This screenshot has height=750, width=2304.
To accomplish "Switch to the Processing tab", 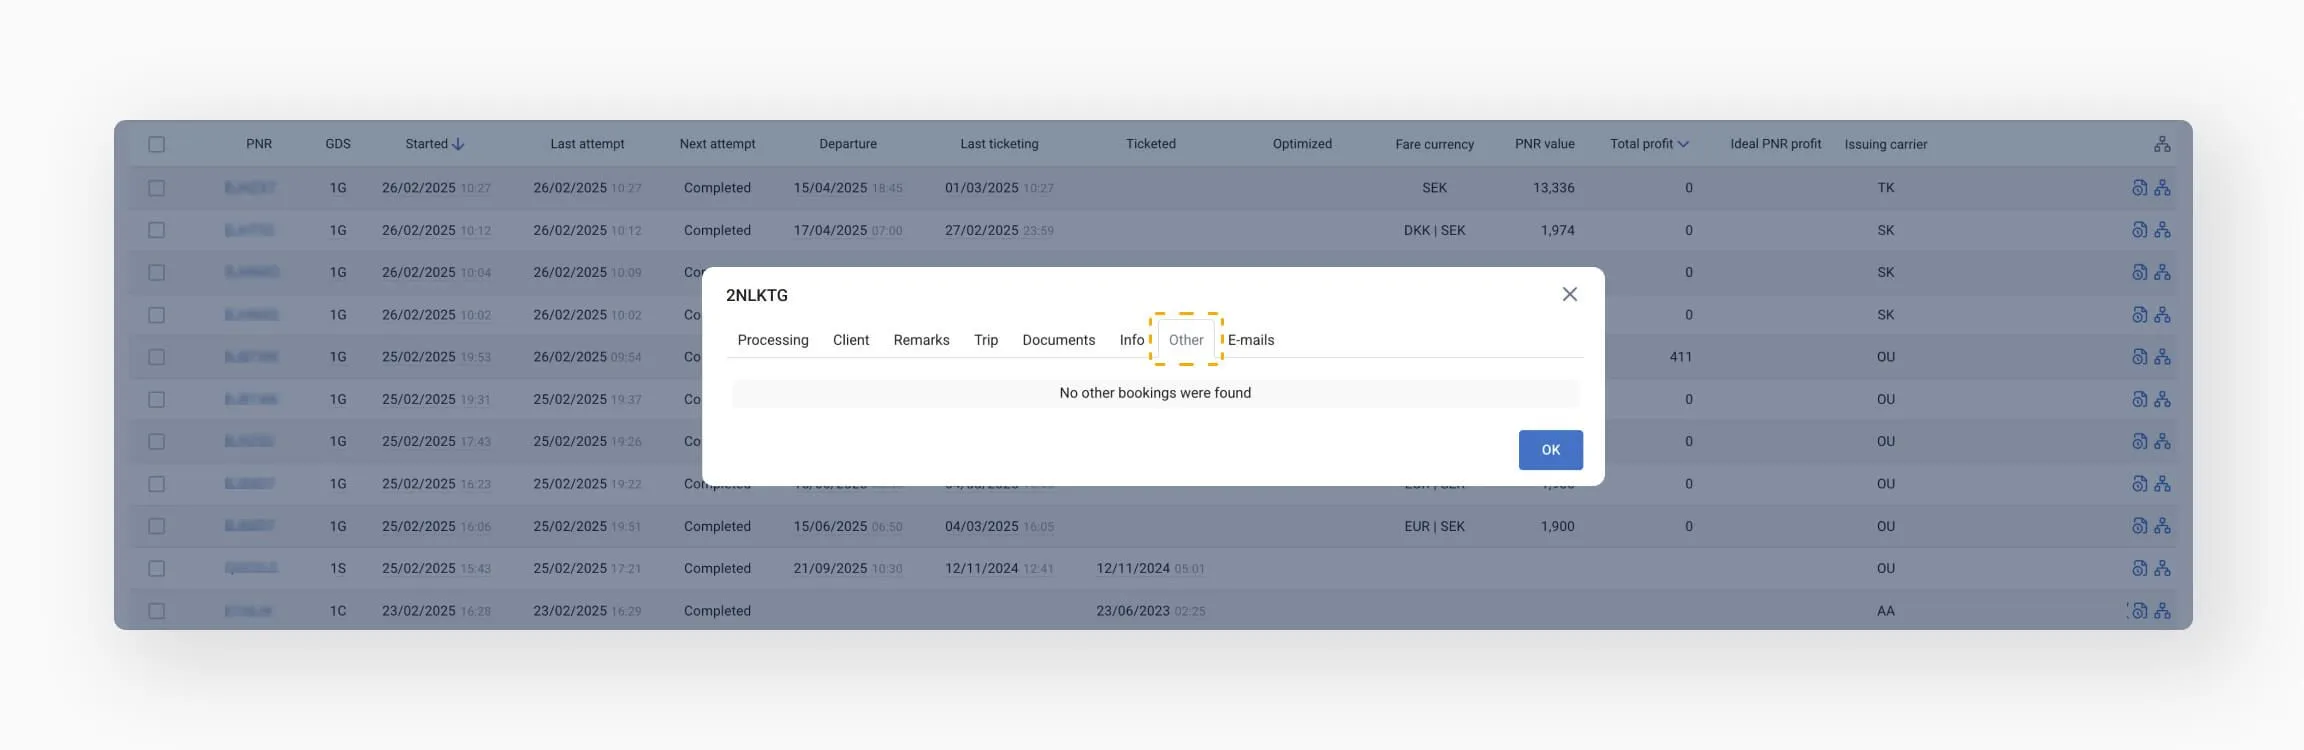I will click(x=772, y=340).
